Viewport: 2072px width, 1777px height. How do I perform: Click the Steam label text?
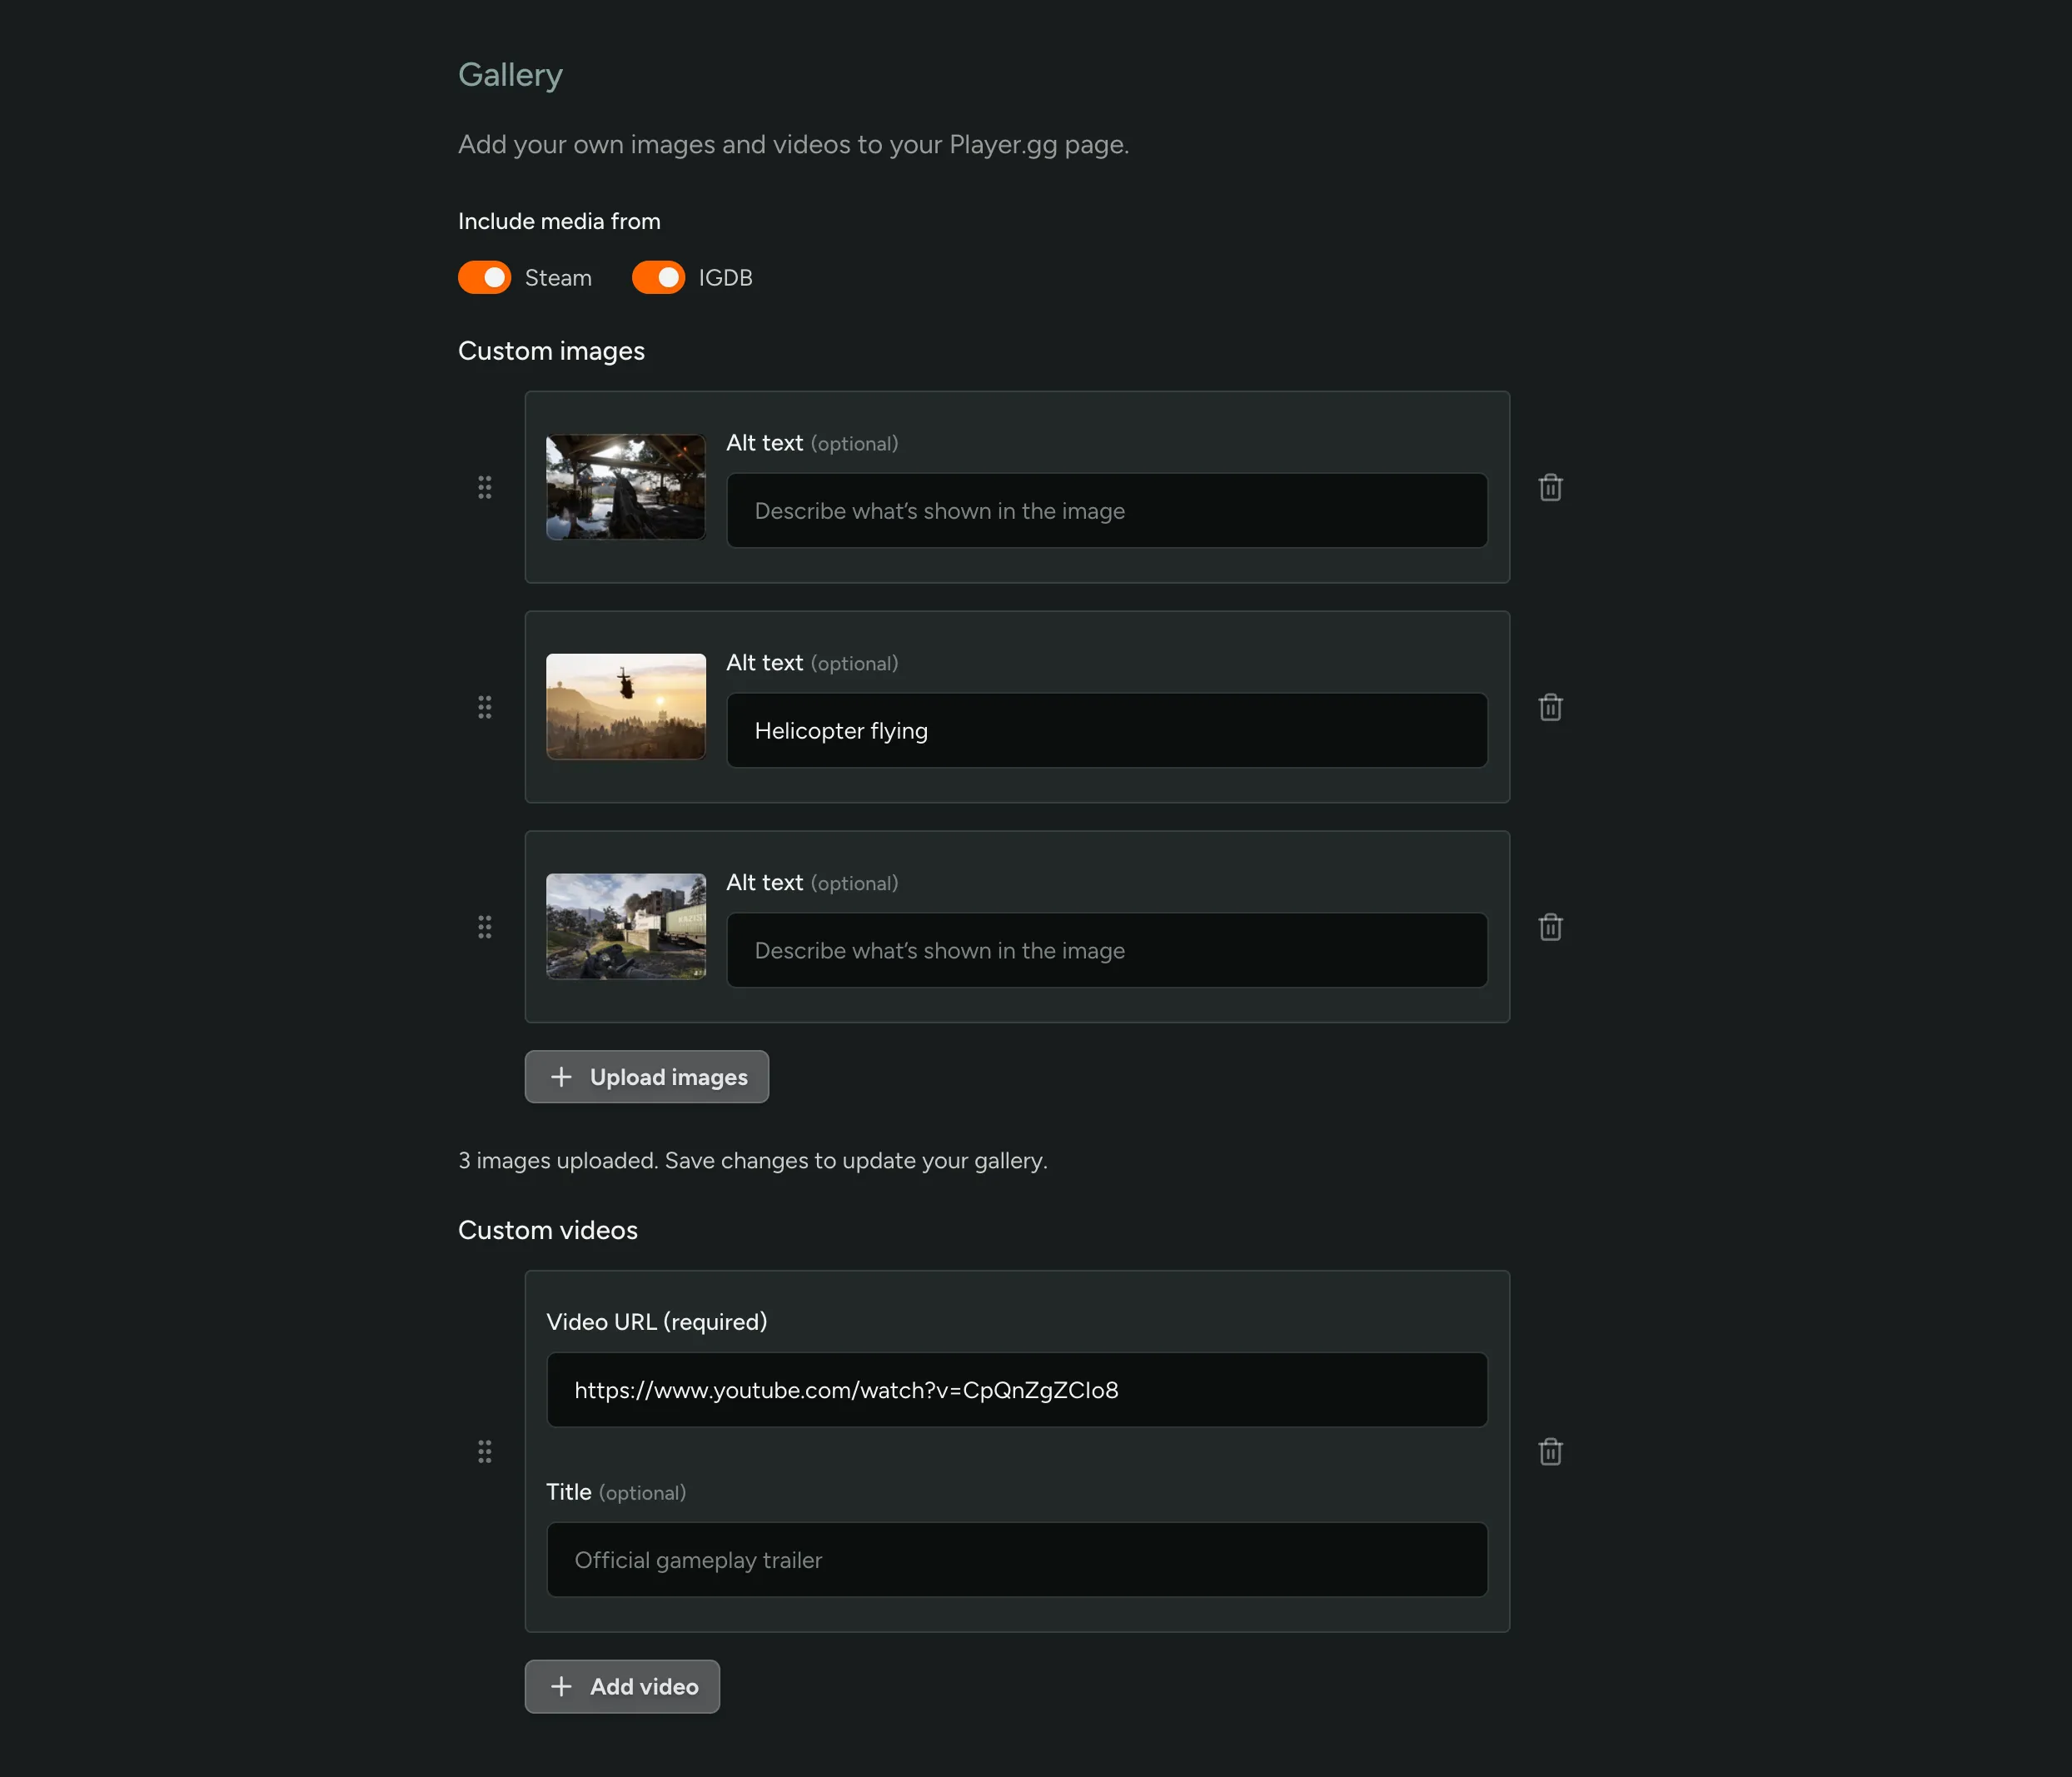(x=558, y=278)
